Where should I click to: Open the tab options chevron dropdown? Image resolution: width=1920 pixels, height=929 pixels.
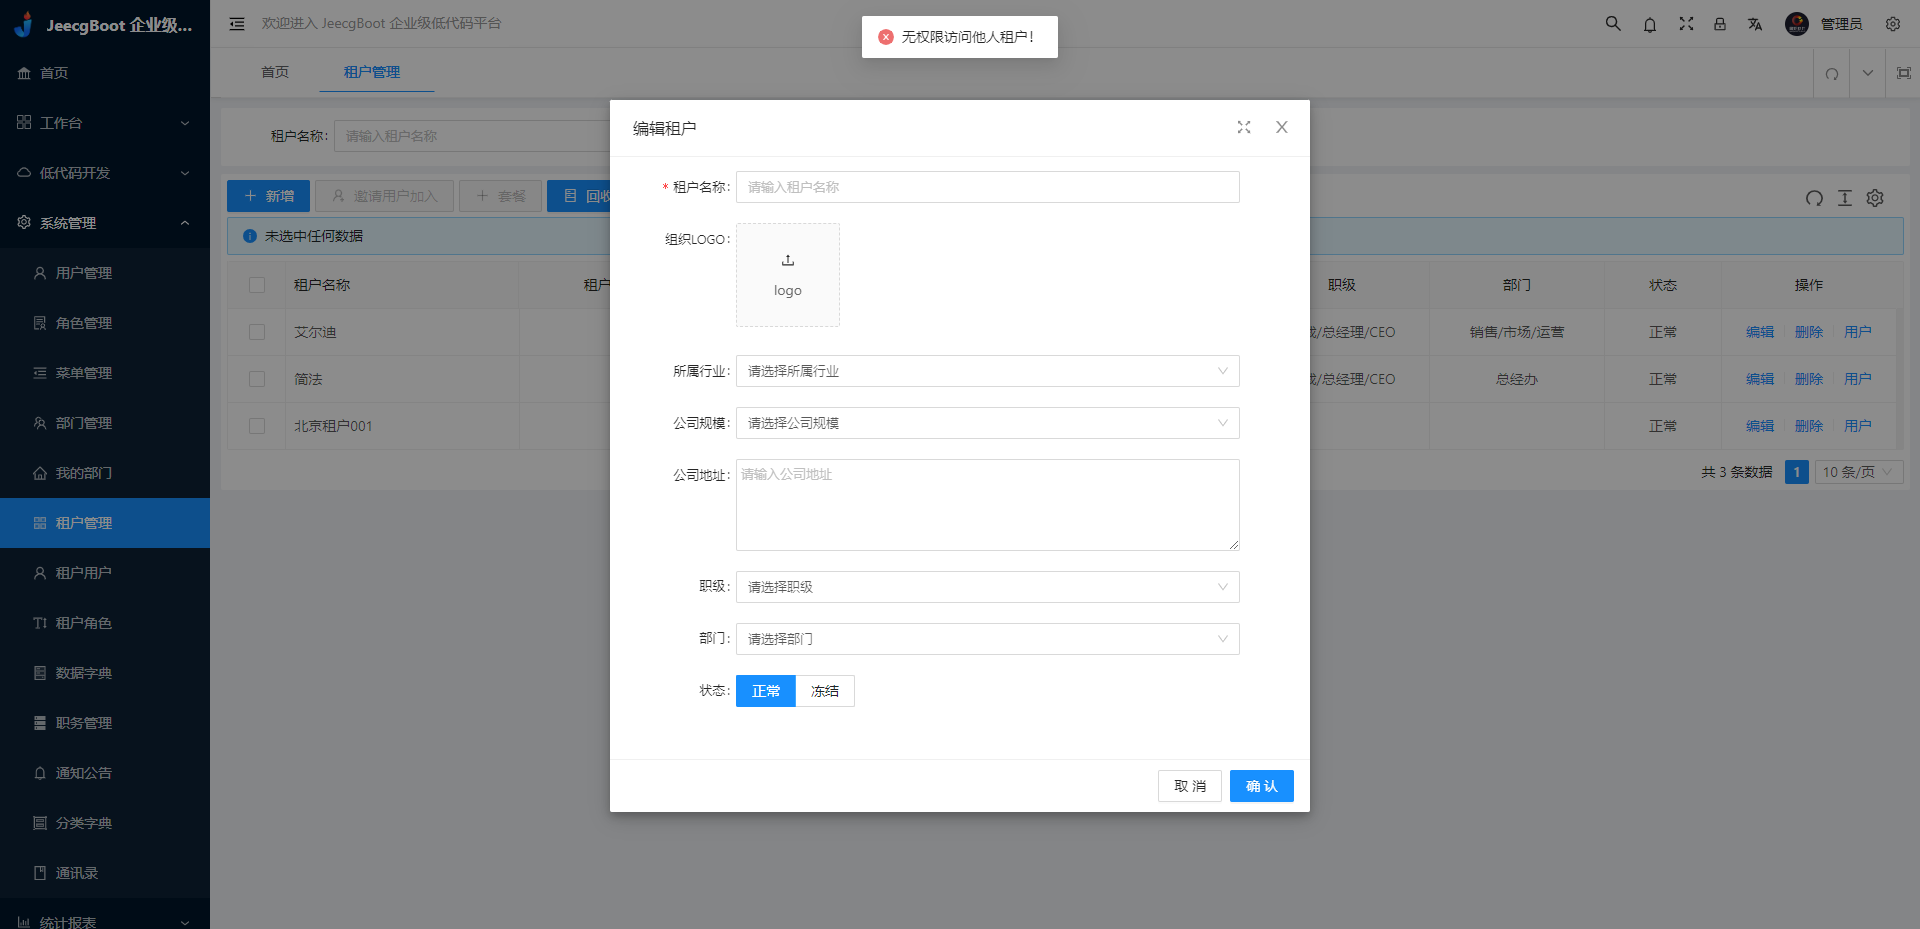point(1868,73)
